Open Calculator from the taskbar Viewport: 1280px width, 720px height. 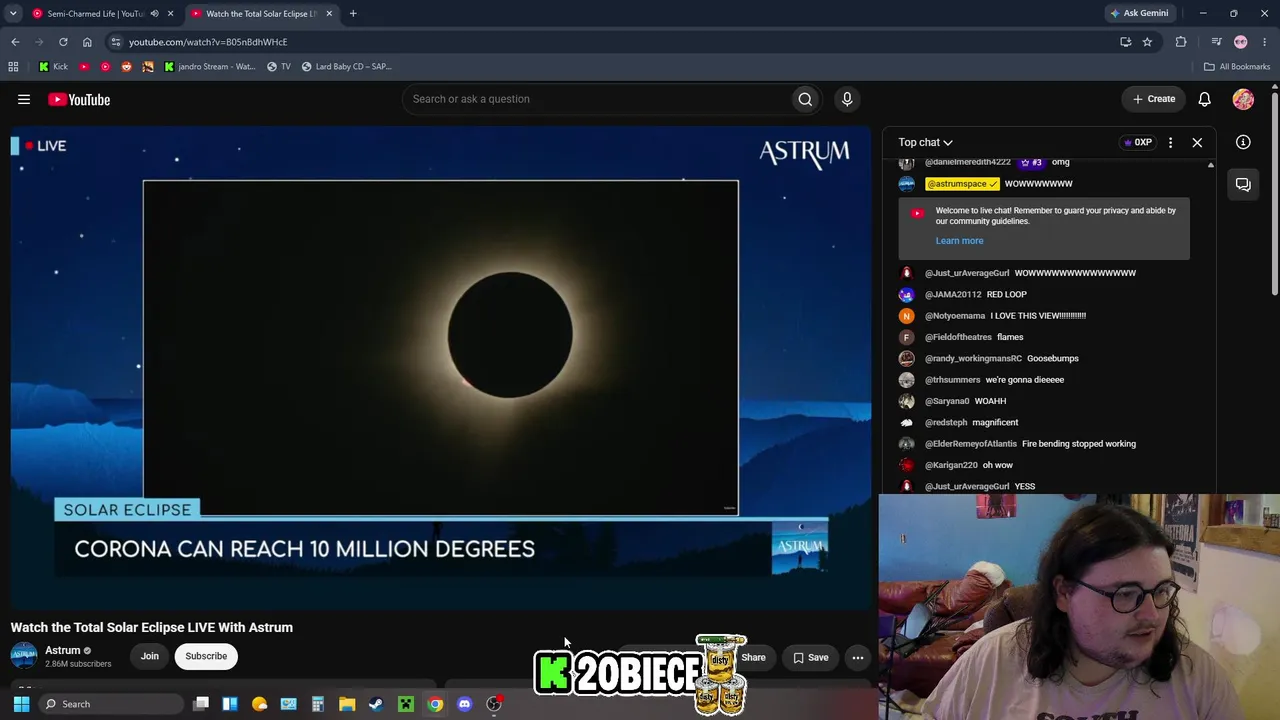pos(318,704)
